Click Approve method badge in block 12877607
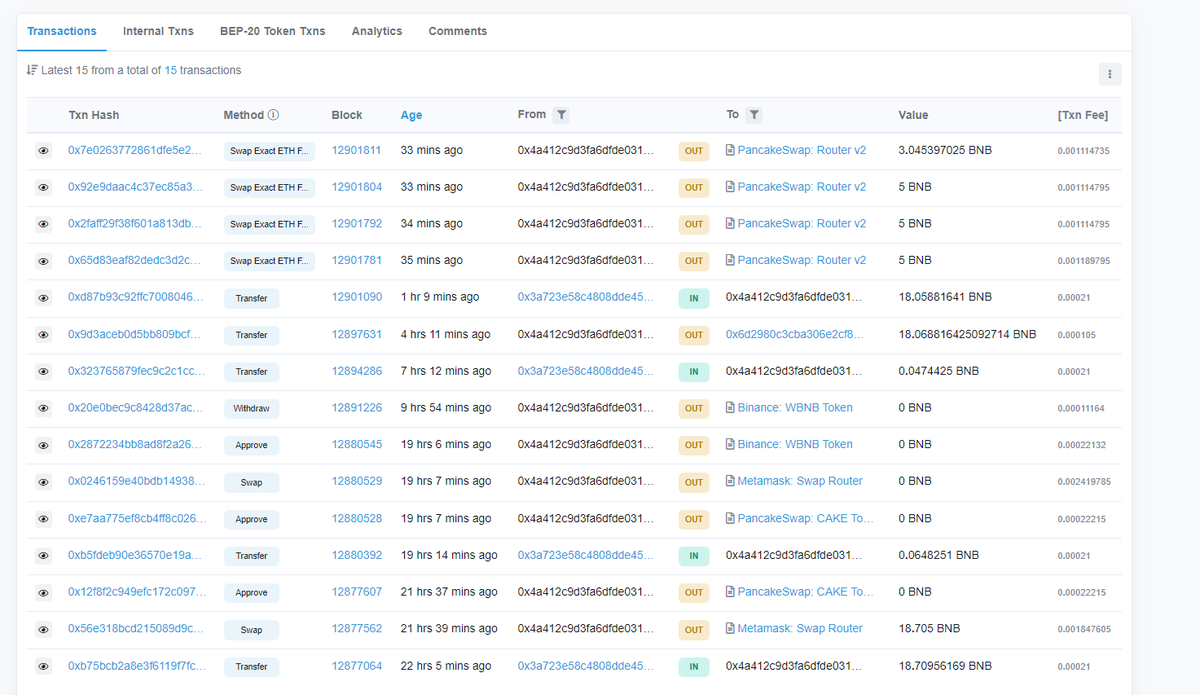Viewport: 1200px width, 695px height. (251, 592)
